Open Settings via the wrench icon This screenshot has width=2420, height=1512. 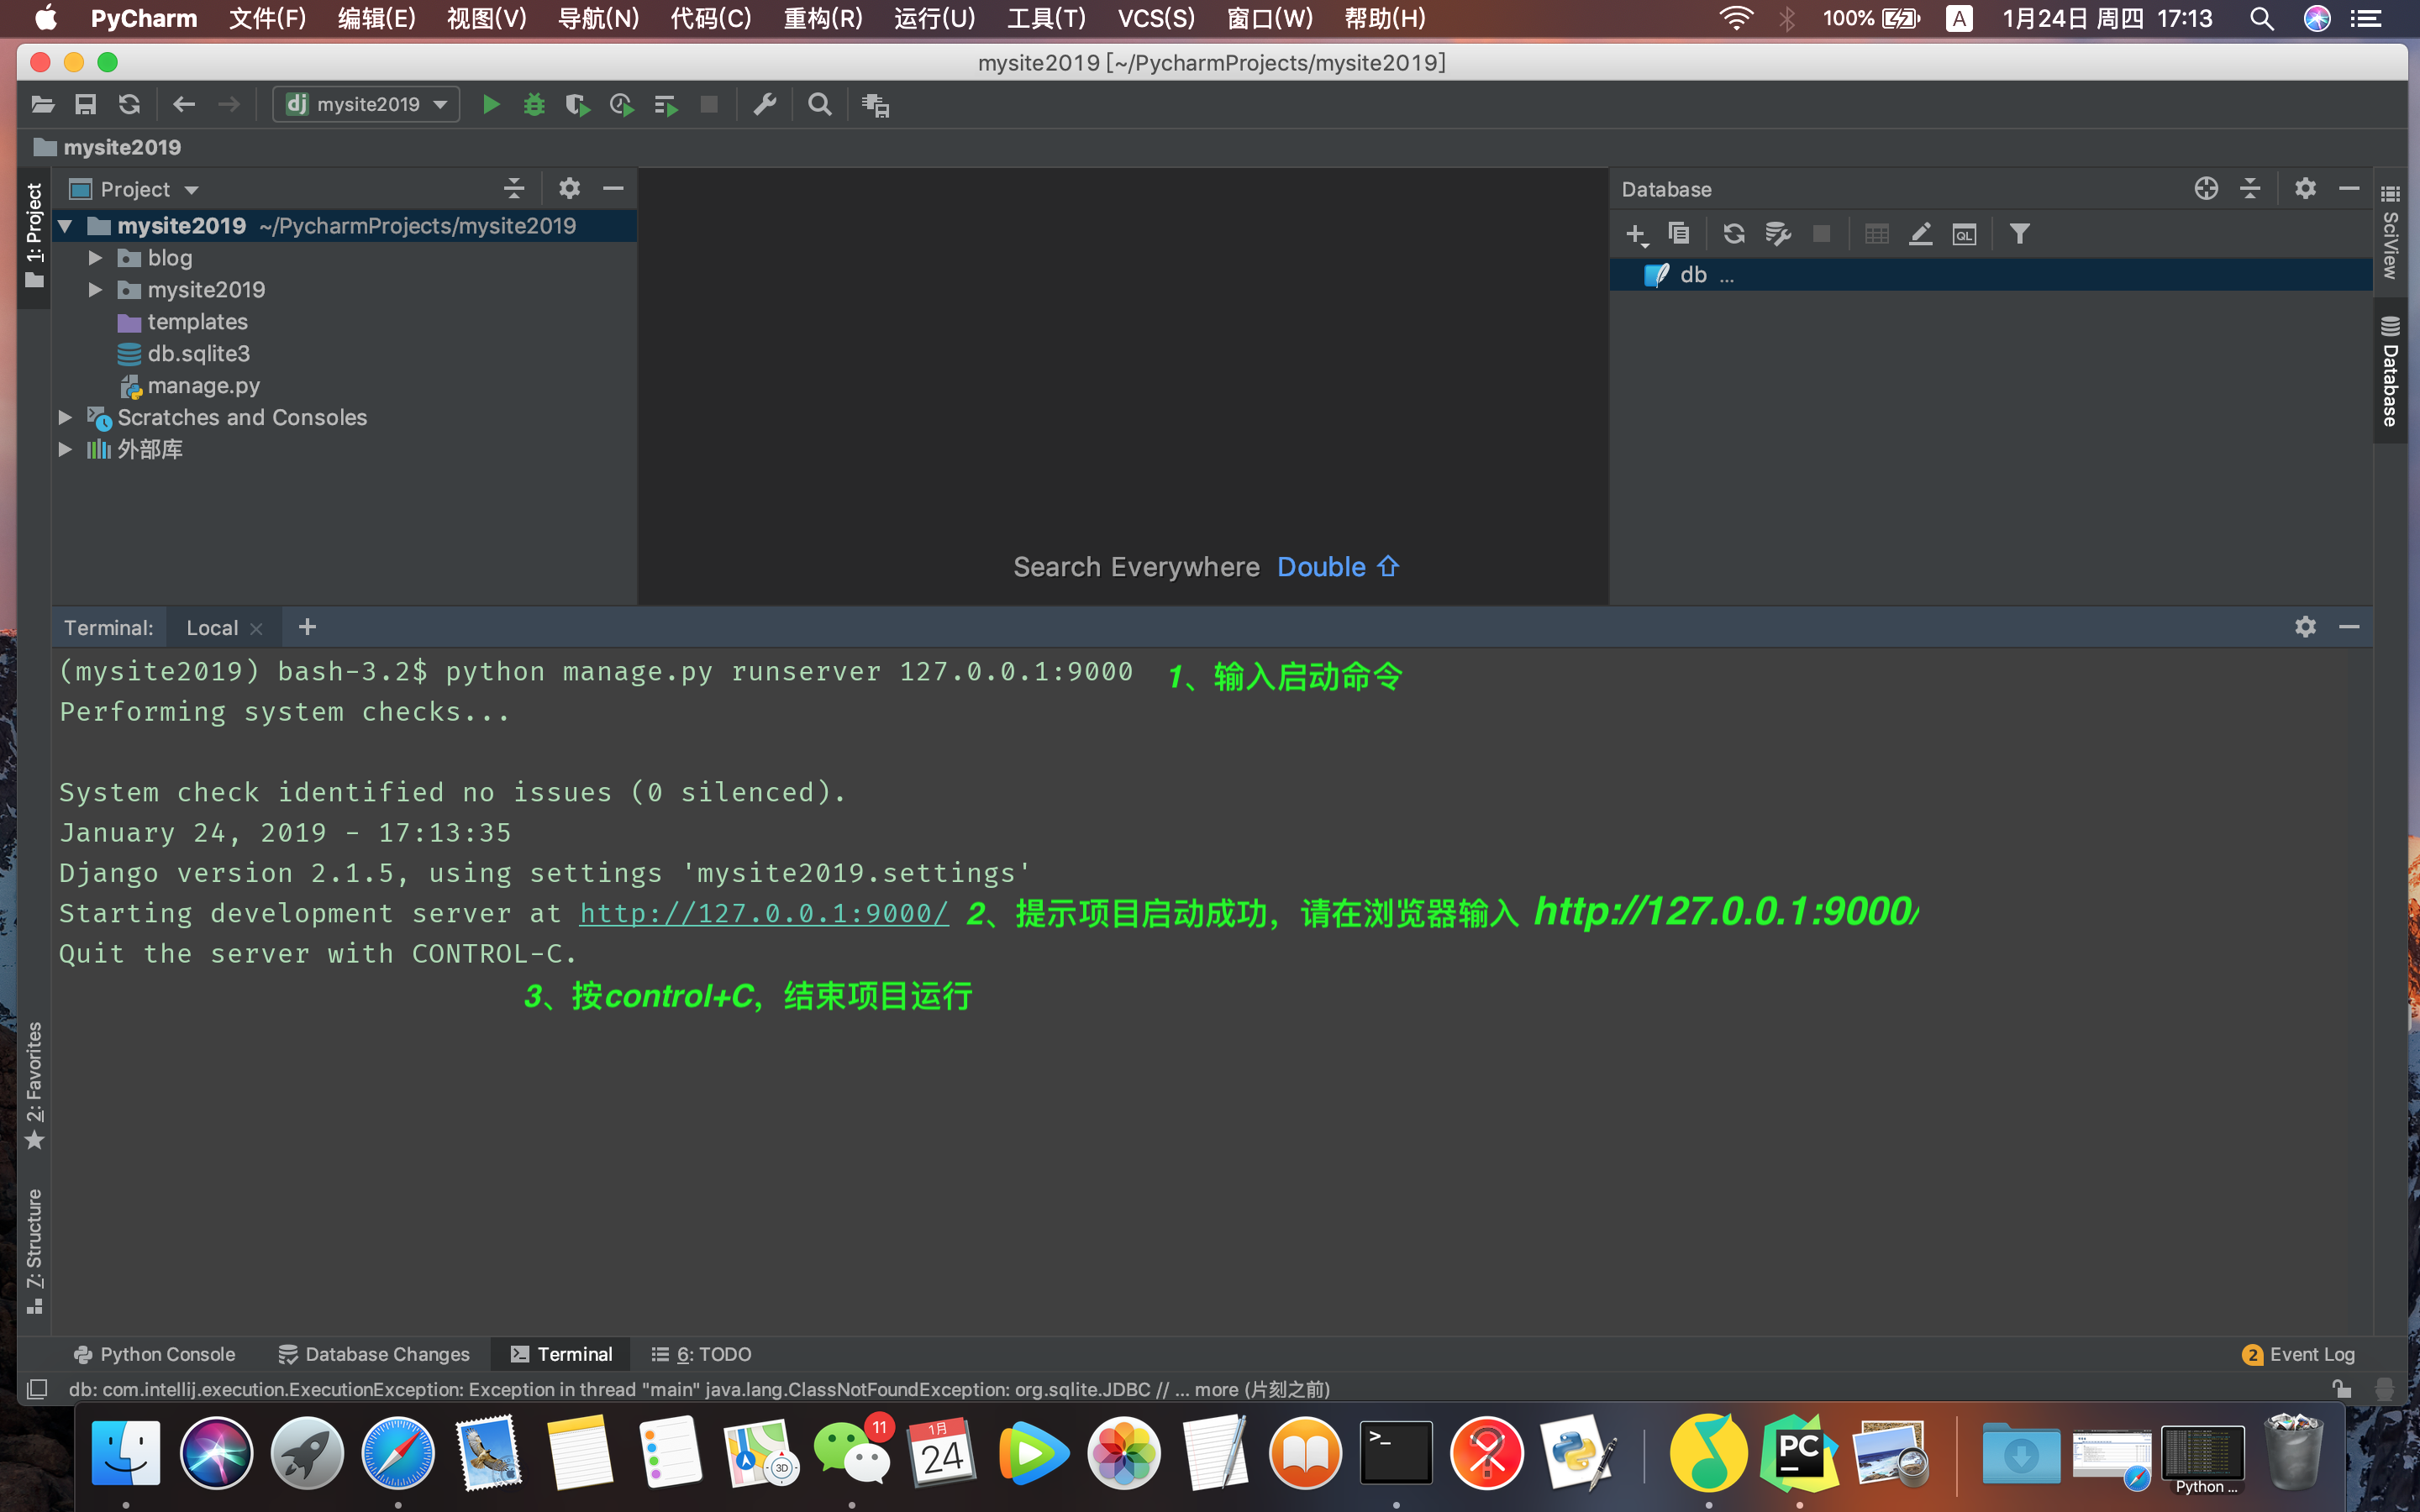pyautogui.click(x=765, y=104)
